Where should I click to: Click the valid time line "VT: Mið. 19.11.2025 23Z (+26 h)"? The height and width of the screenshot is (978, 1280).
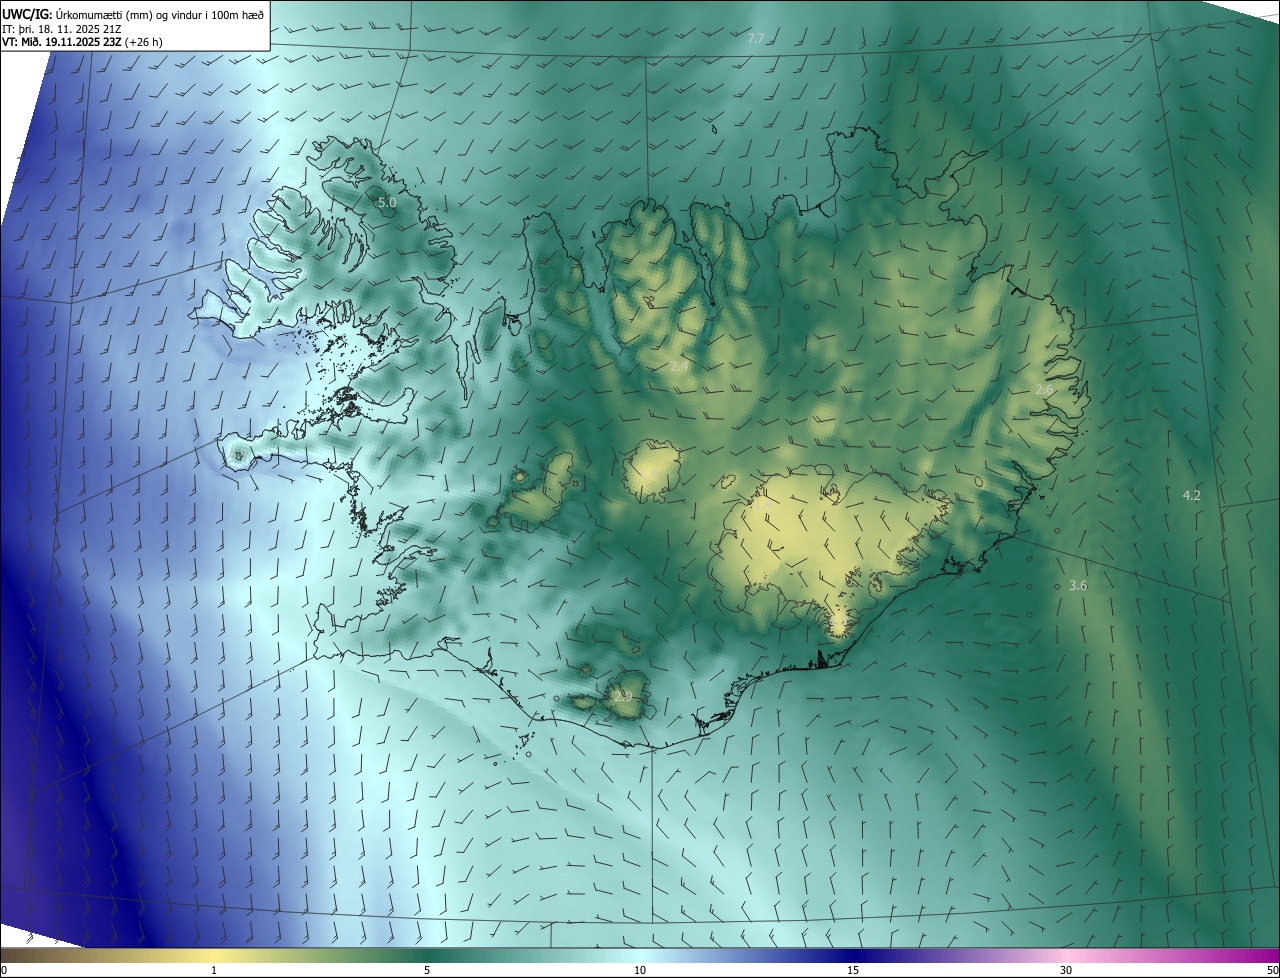(82, 42)
